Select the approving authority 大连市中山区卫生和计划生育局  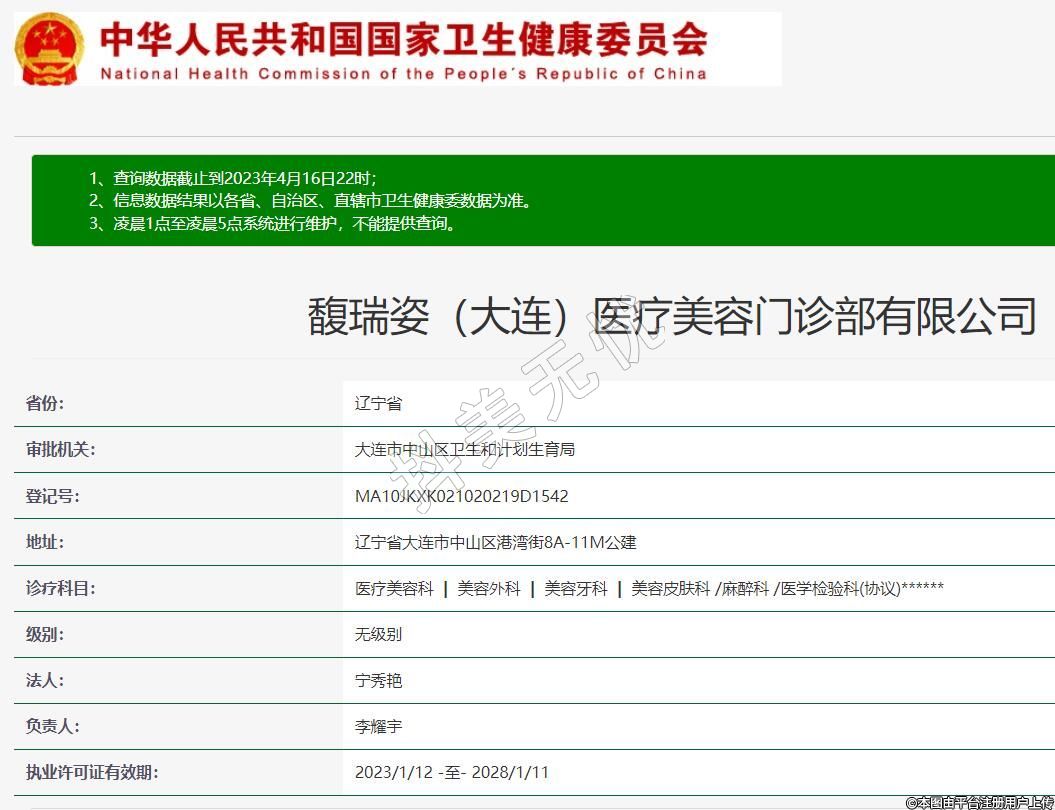point(465,450)
